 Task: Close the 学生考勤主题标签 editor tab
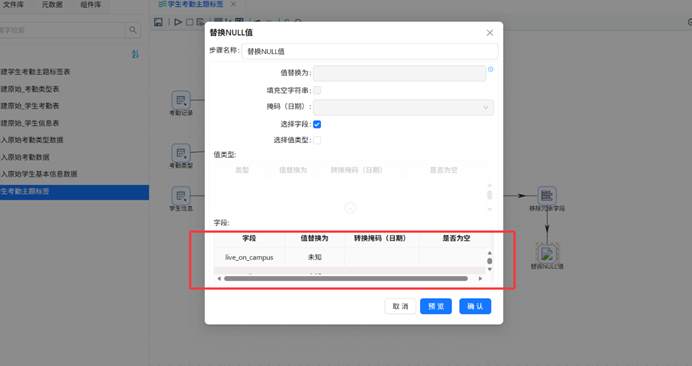(233, 4)
